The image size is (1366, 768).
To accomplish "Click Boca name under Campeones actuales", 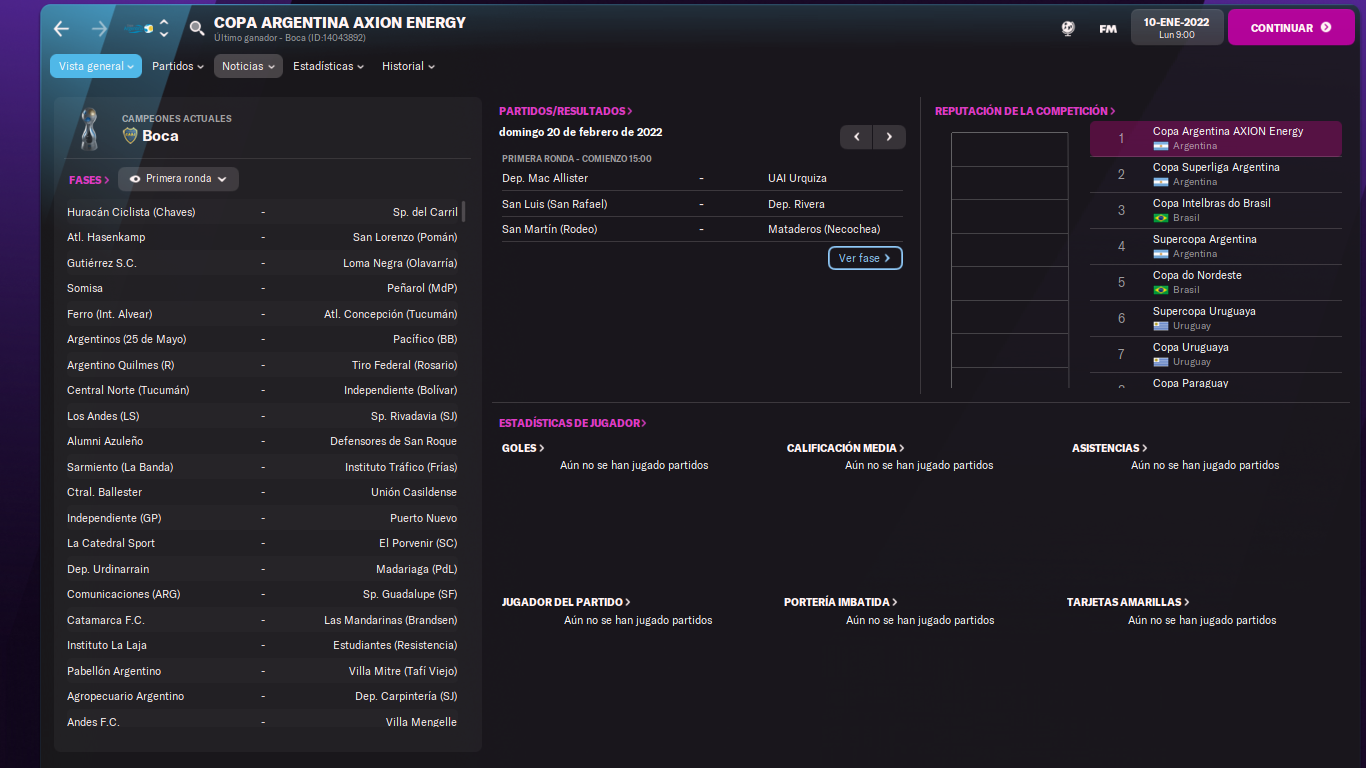I will point(160,136).
